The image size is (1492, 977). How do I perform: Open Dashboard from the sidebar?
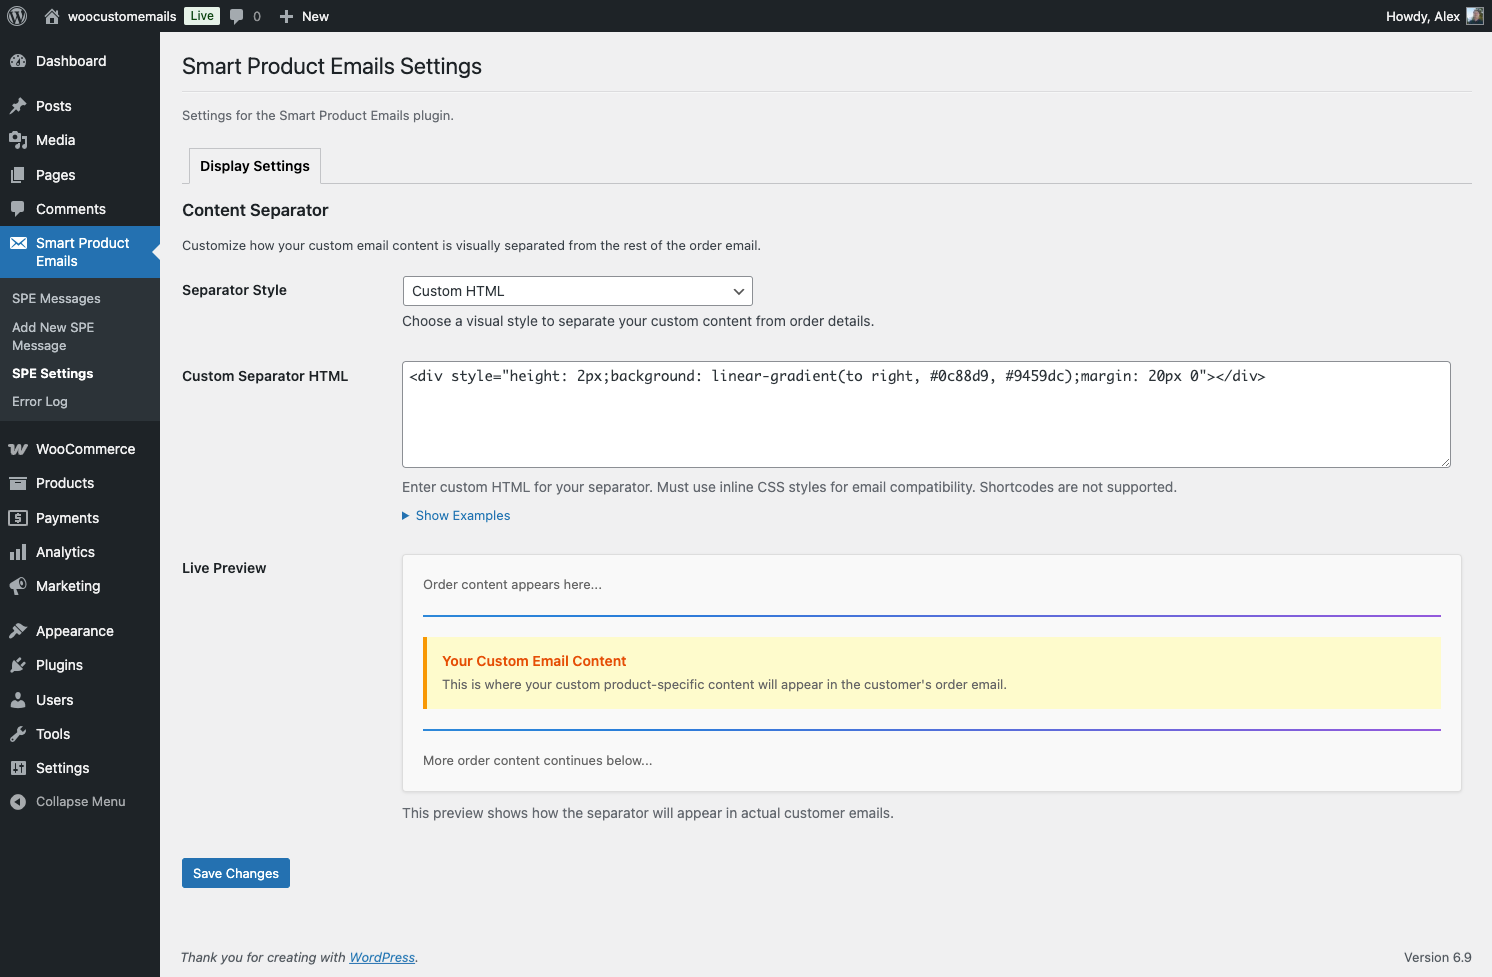70,61
